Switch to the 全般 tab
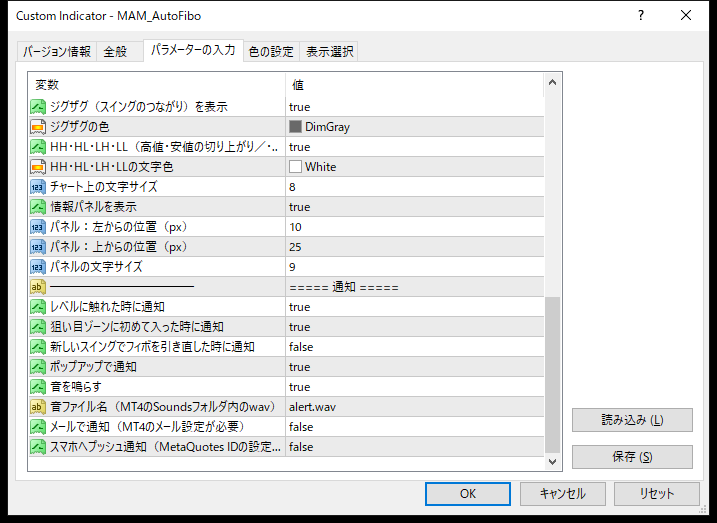 tap(119, 52)
